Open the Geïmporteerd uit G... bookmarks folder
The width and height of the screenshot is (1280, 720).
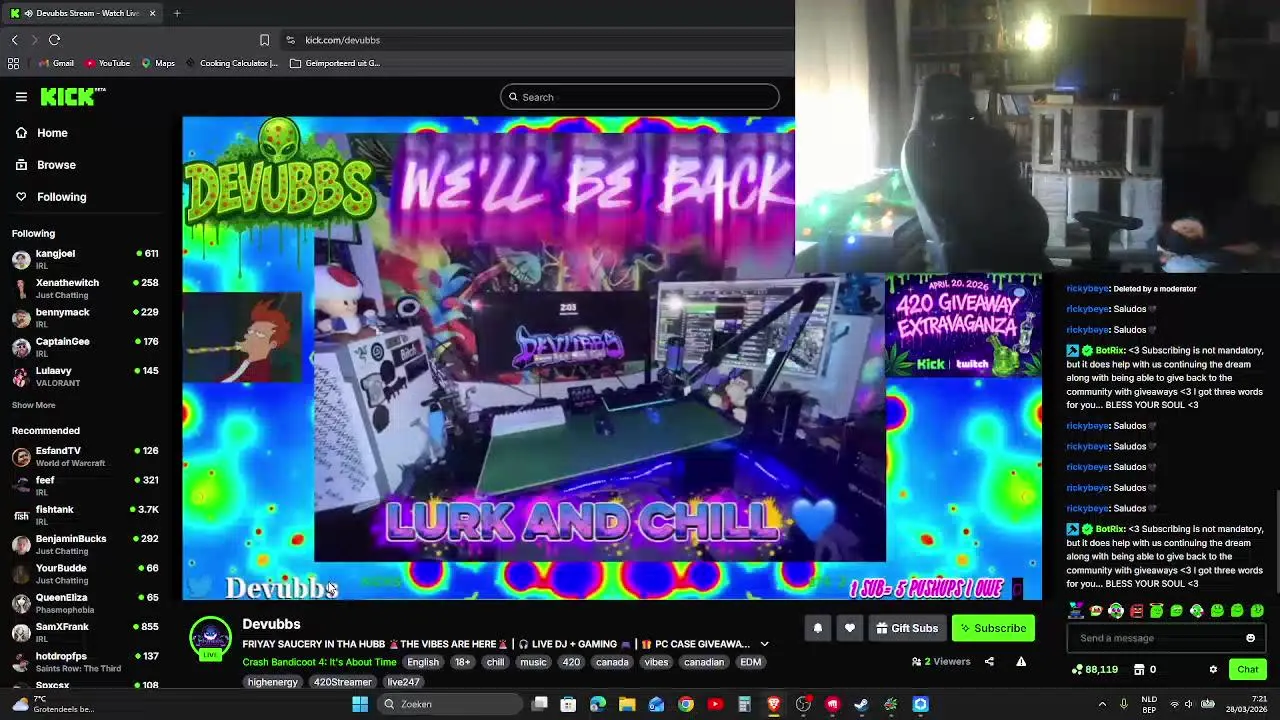[335, 63]
